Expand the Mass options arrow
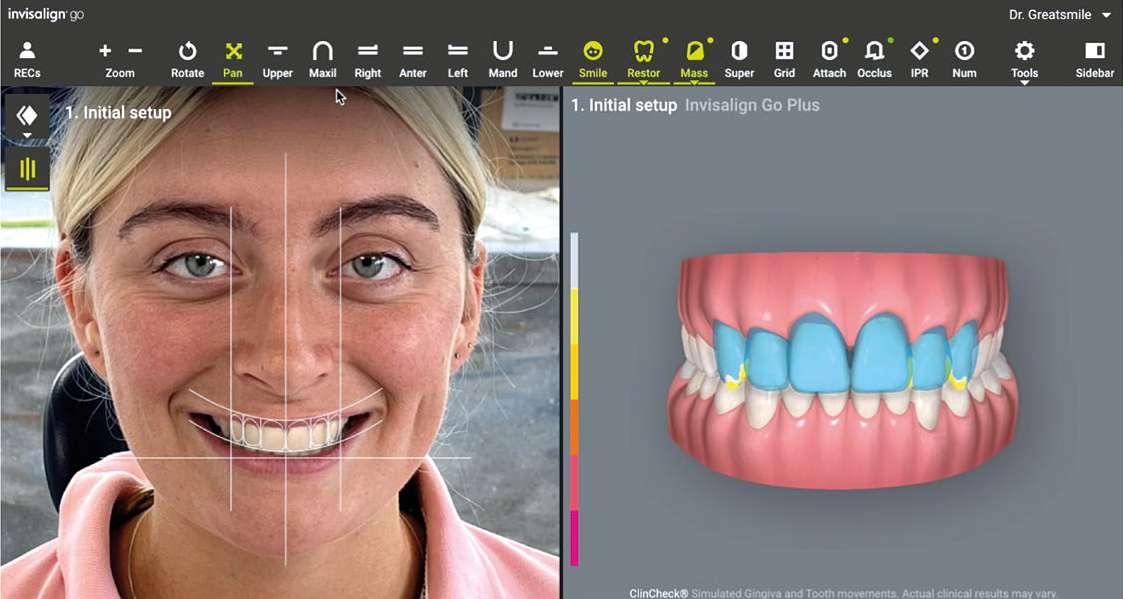The image size is (1123, 599). (x=694, y=83)
